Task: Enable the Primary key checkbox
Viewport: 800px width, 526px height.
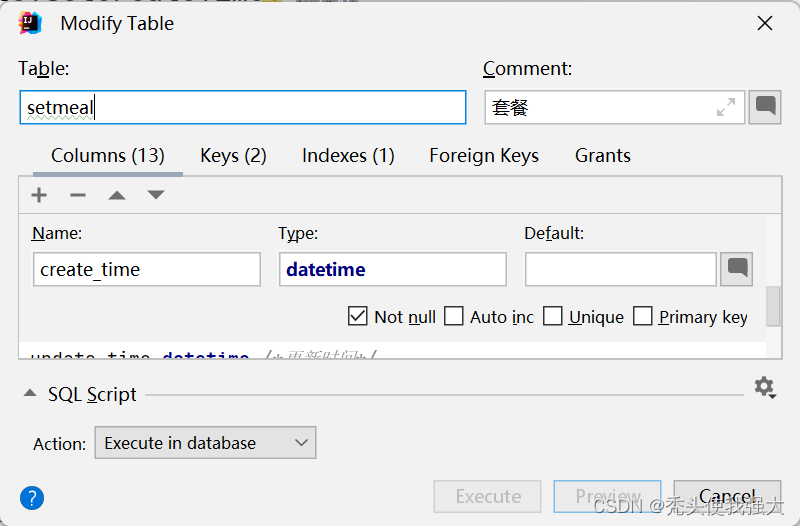Action: click(642, 316)
